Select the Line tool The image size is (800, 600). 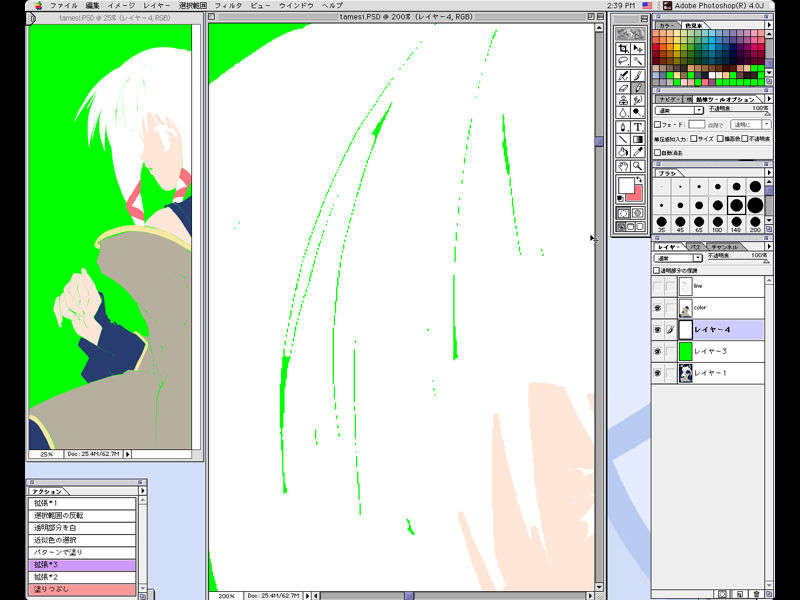[623, 139]
